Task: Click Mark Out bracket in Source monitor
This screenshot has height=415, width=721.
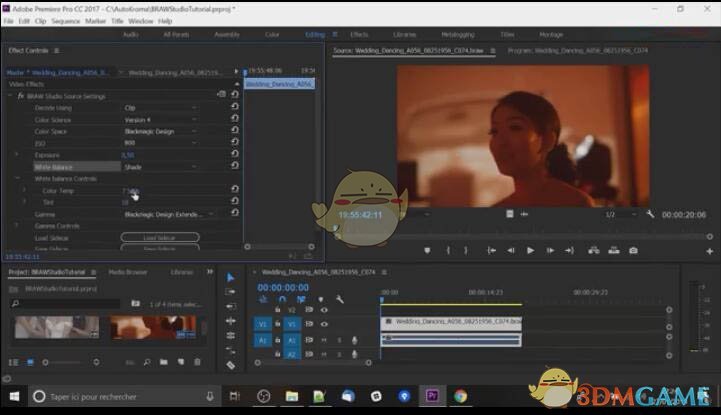Action: pos(465,250)
